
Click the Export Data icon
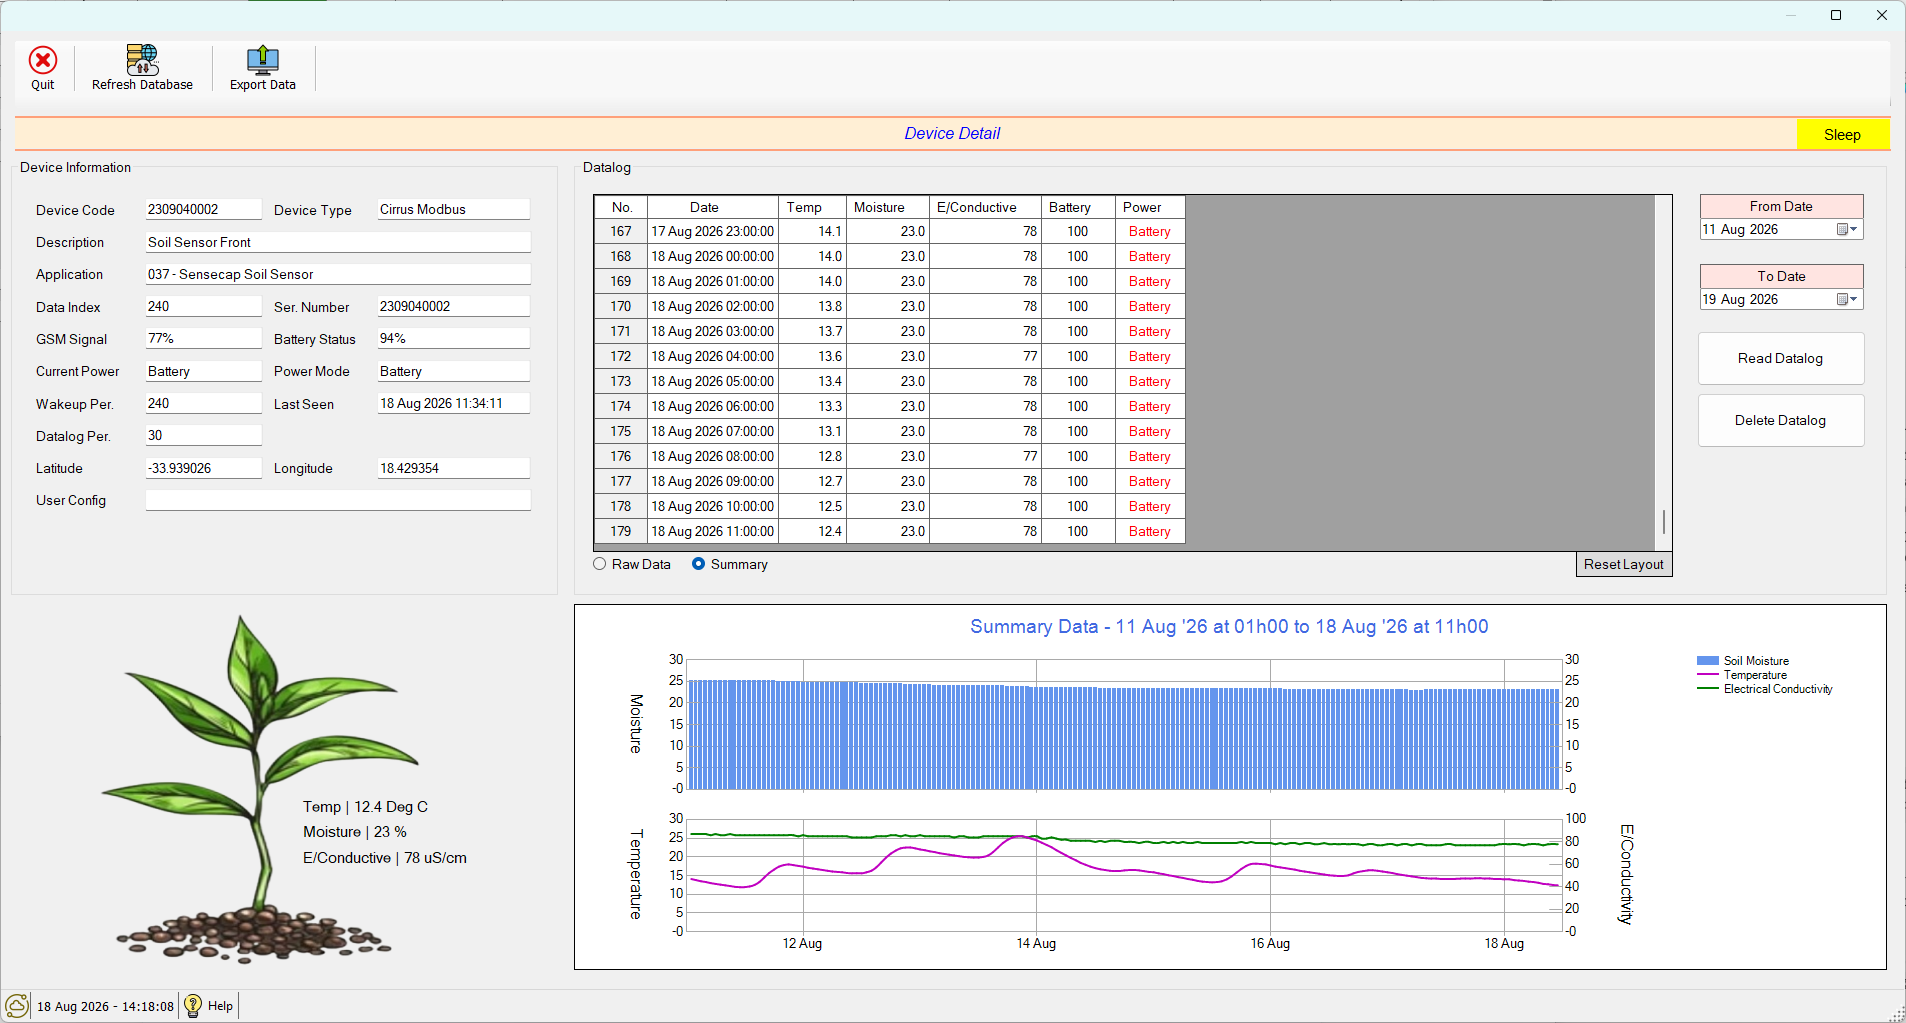coord(263,60)
